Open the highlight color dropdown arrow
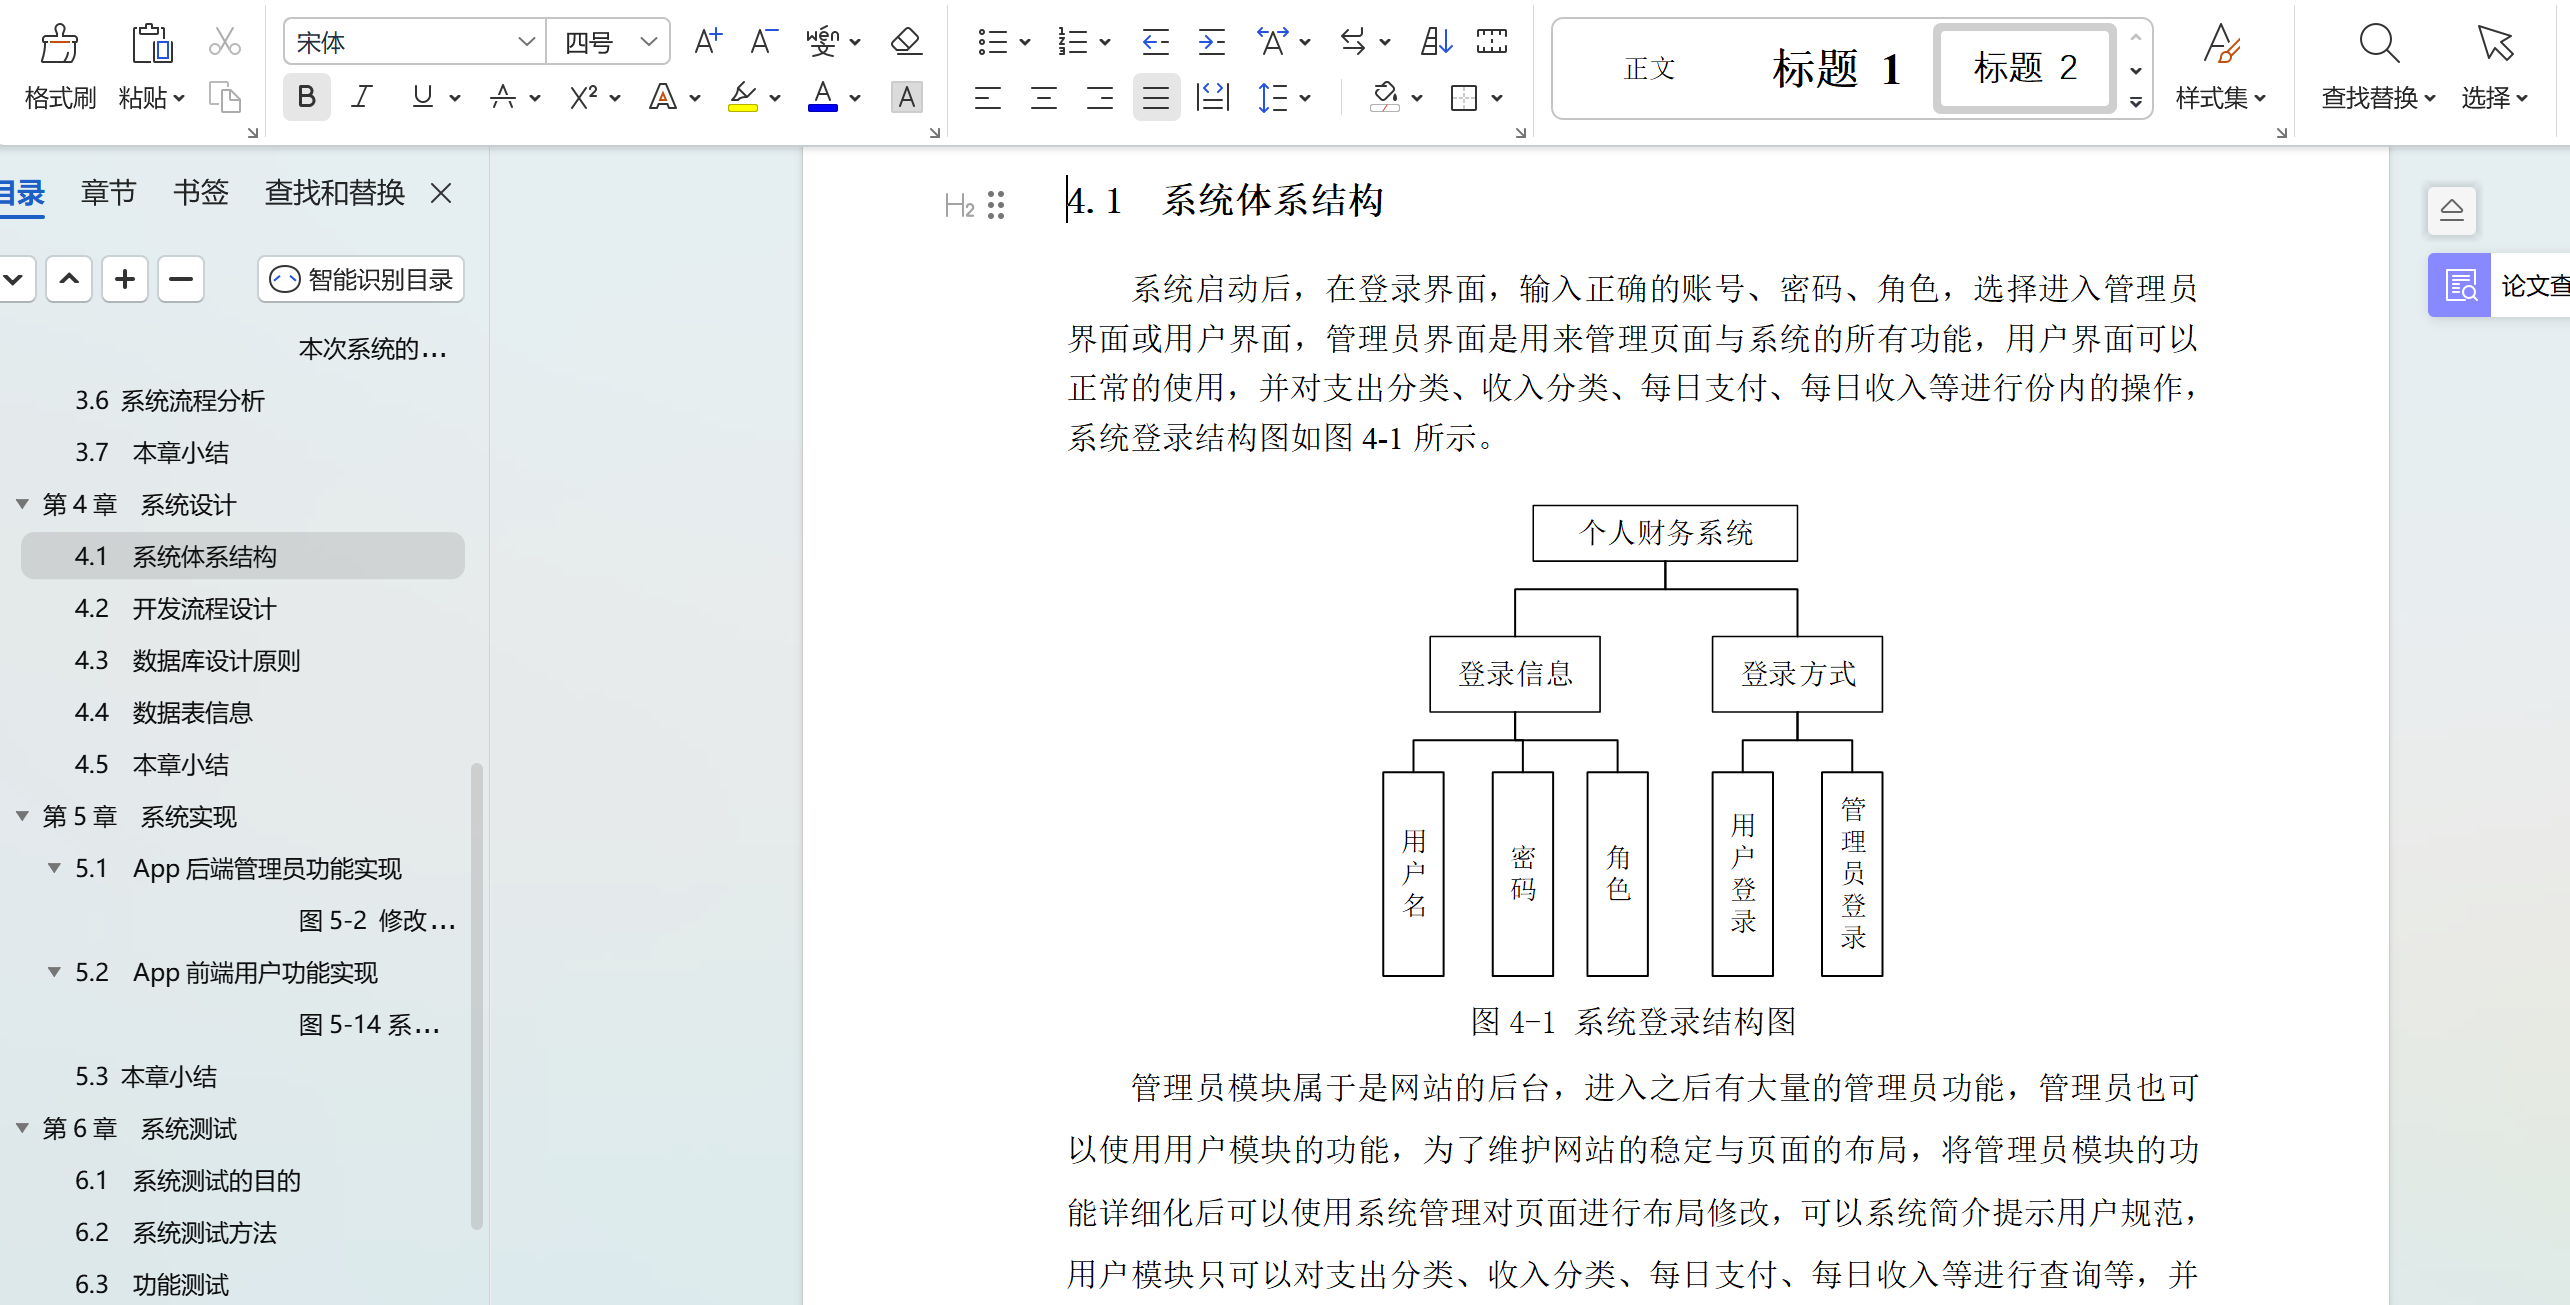Screen dimensions: 2570x1305 pos(775,98)
